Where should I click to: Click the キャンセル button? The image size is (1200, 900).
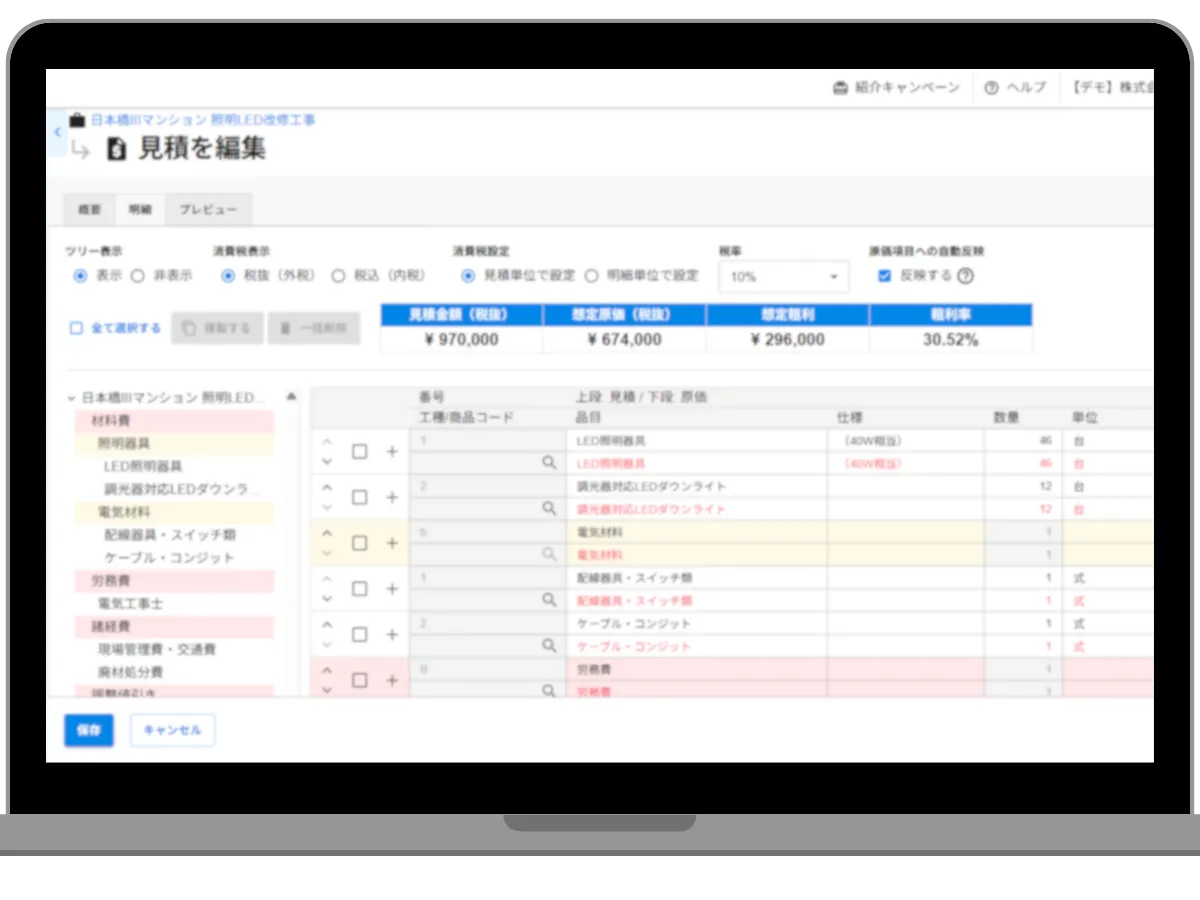click(172, 730)
